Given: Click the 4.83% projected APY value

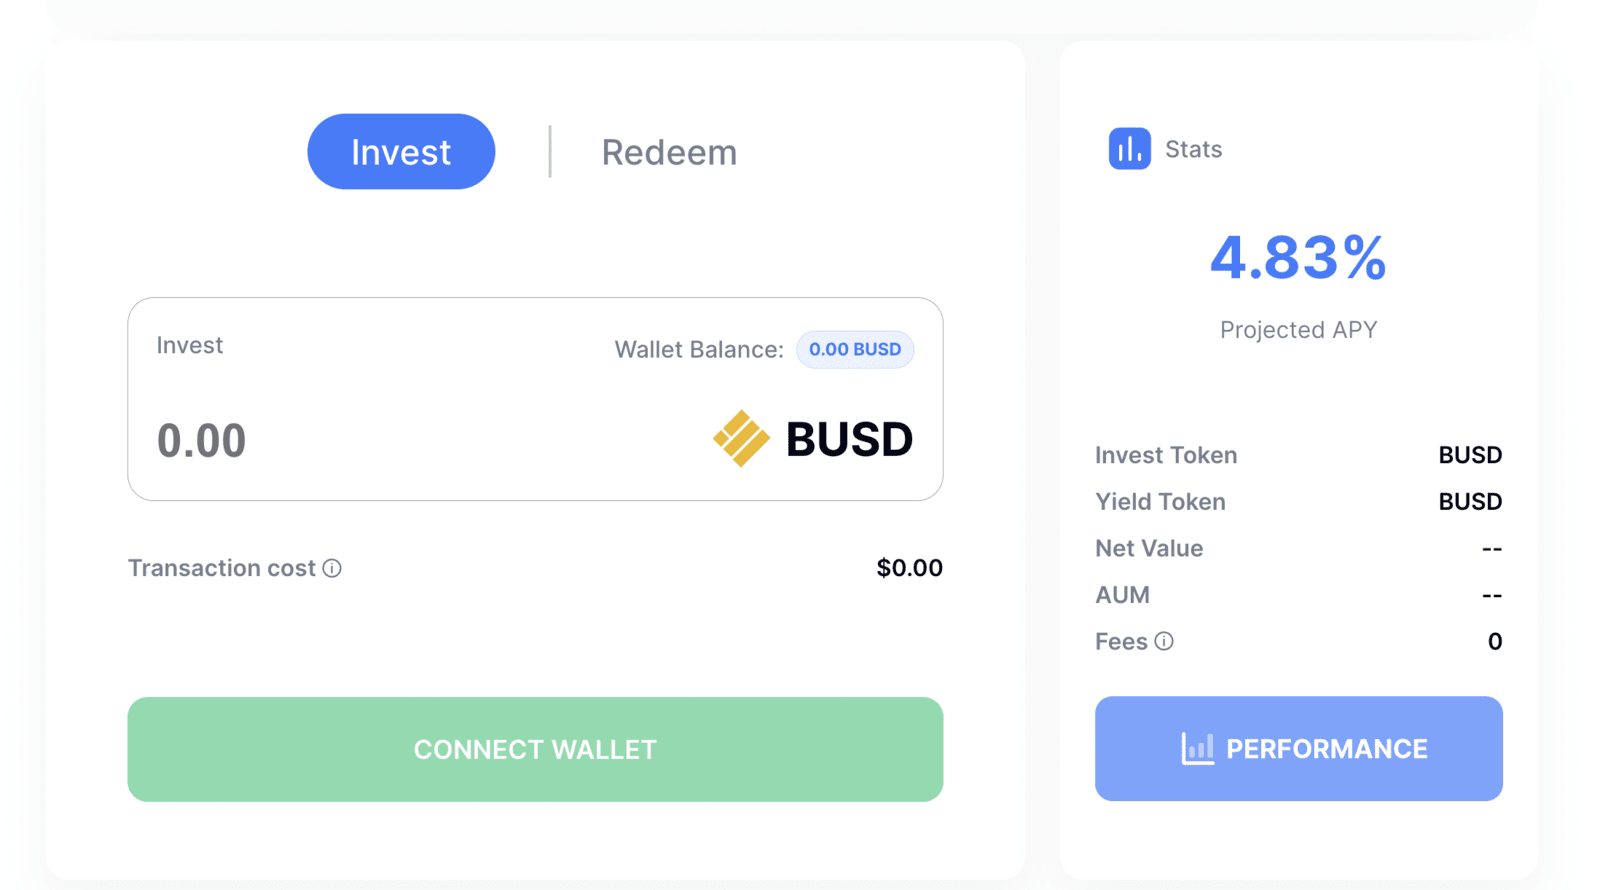Looking at the screenshot, I should point(1298,258).
